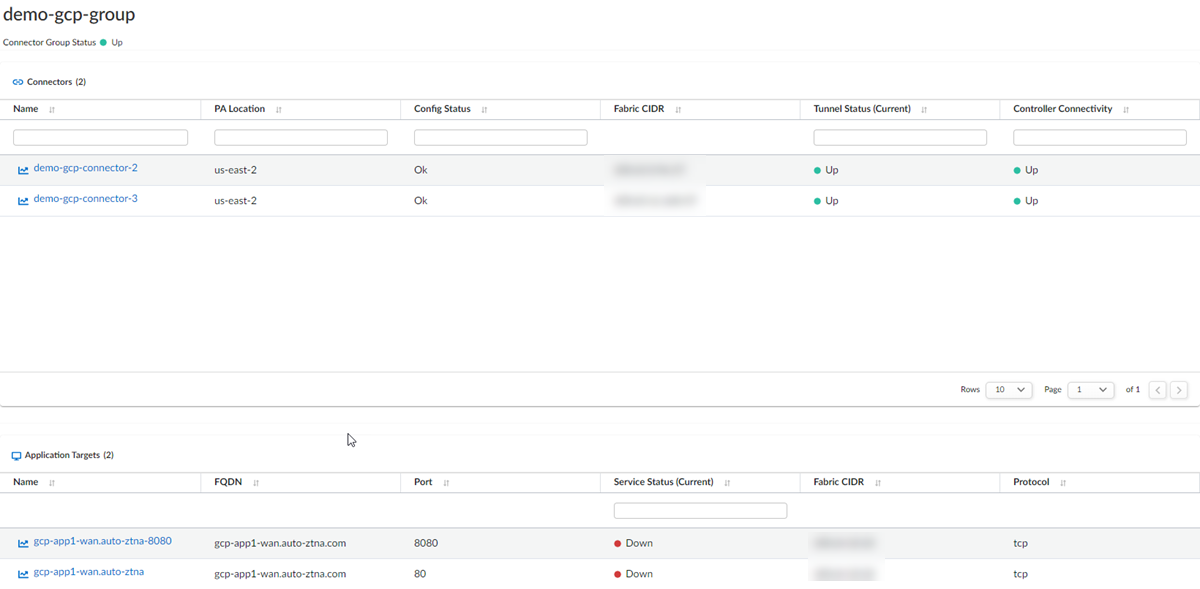Image resolution: width=1200 pixels, height=589 pixels.
Task: Click the chart icon beside demo-gcp-connector-3
Action: tap(23, 201)
